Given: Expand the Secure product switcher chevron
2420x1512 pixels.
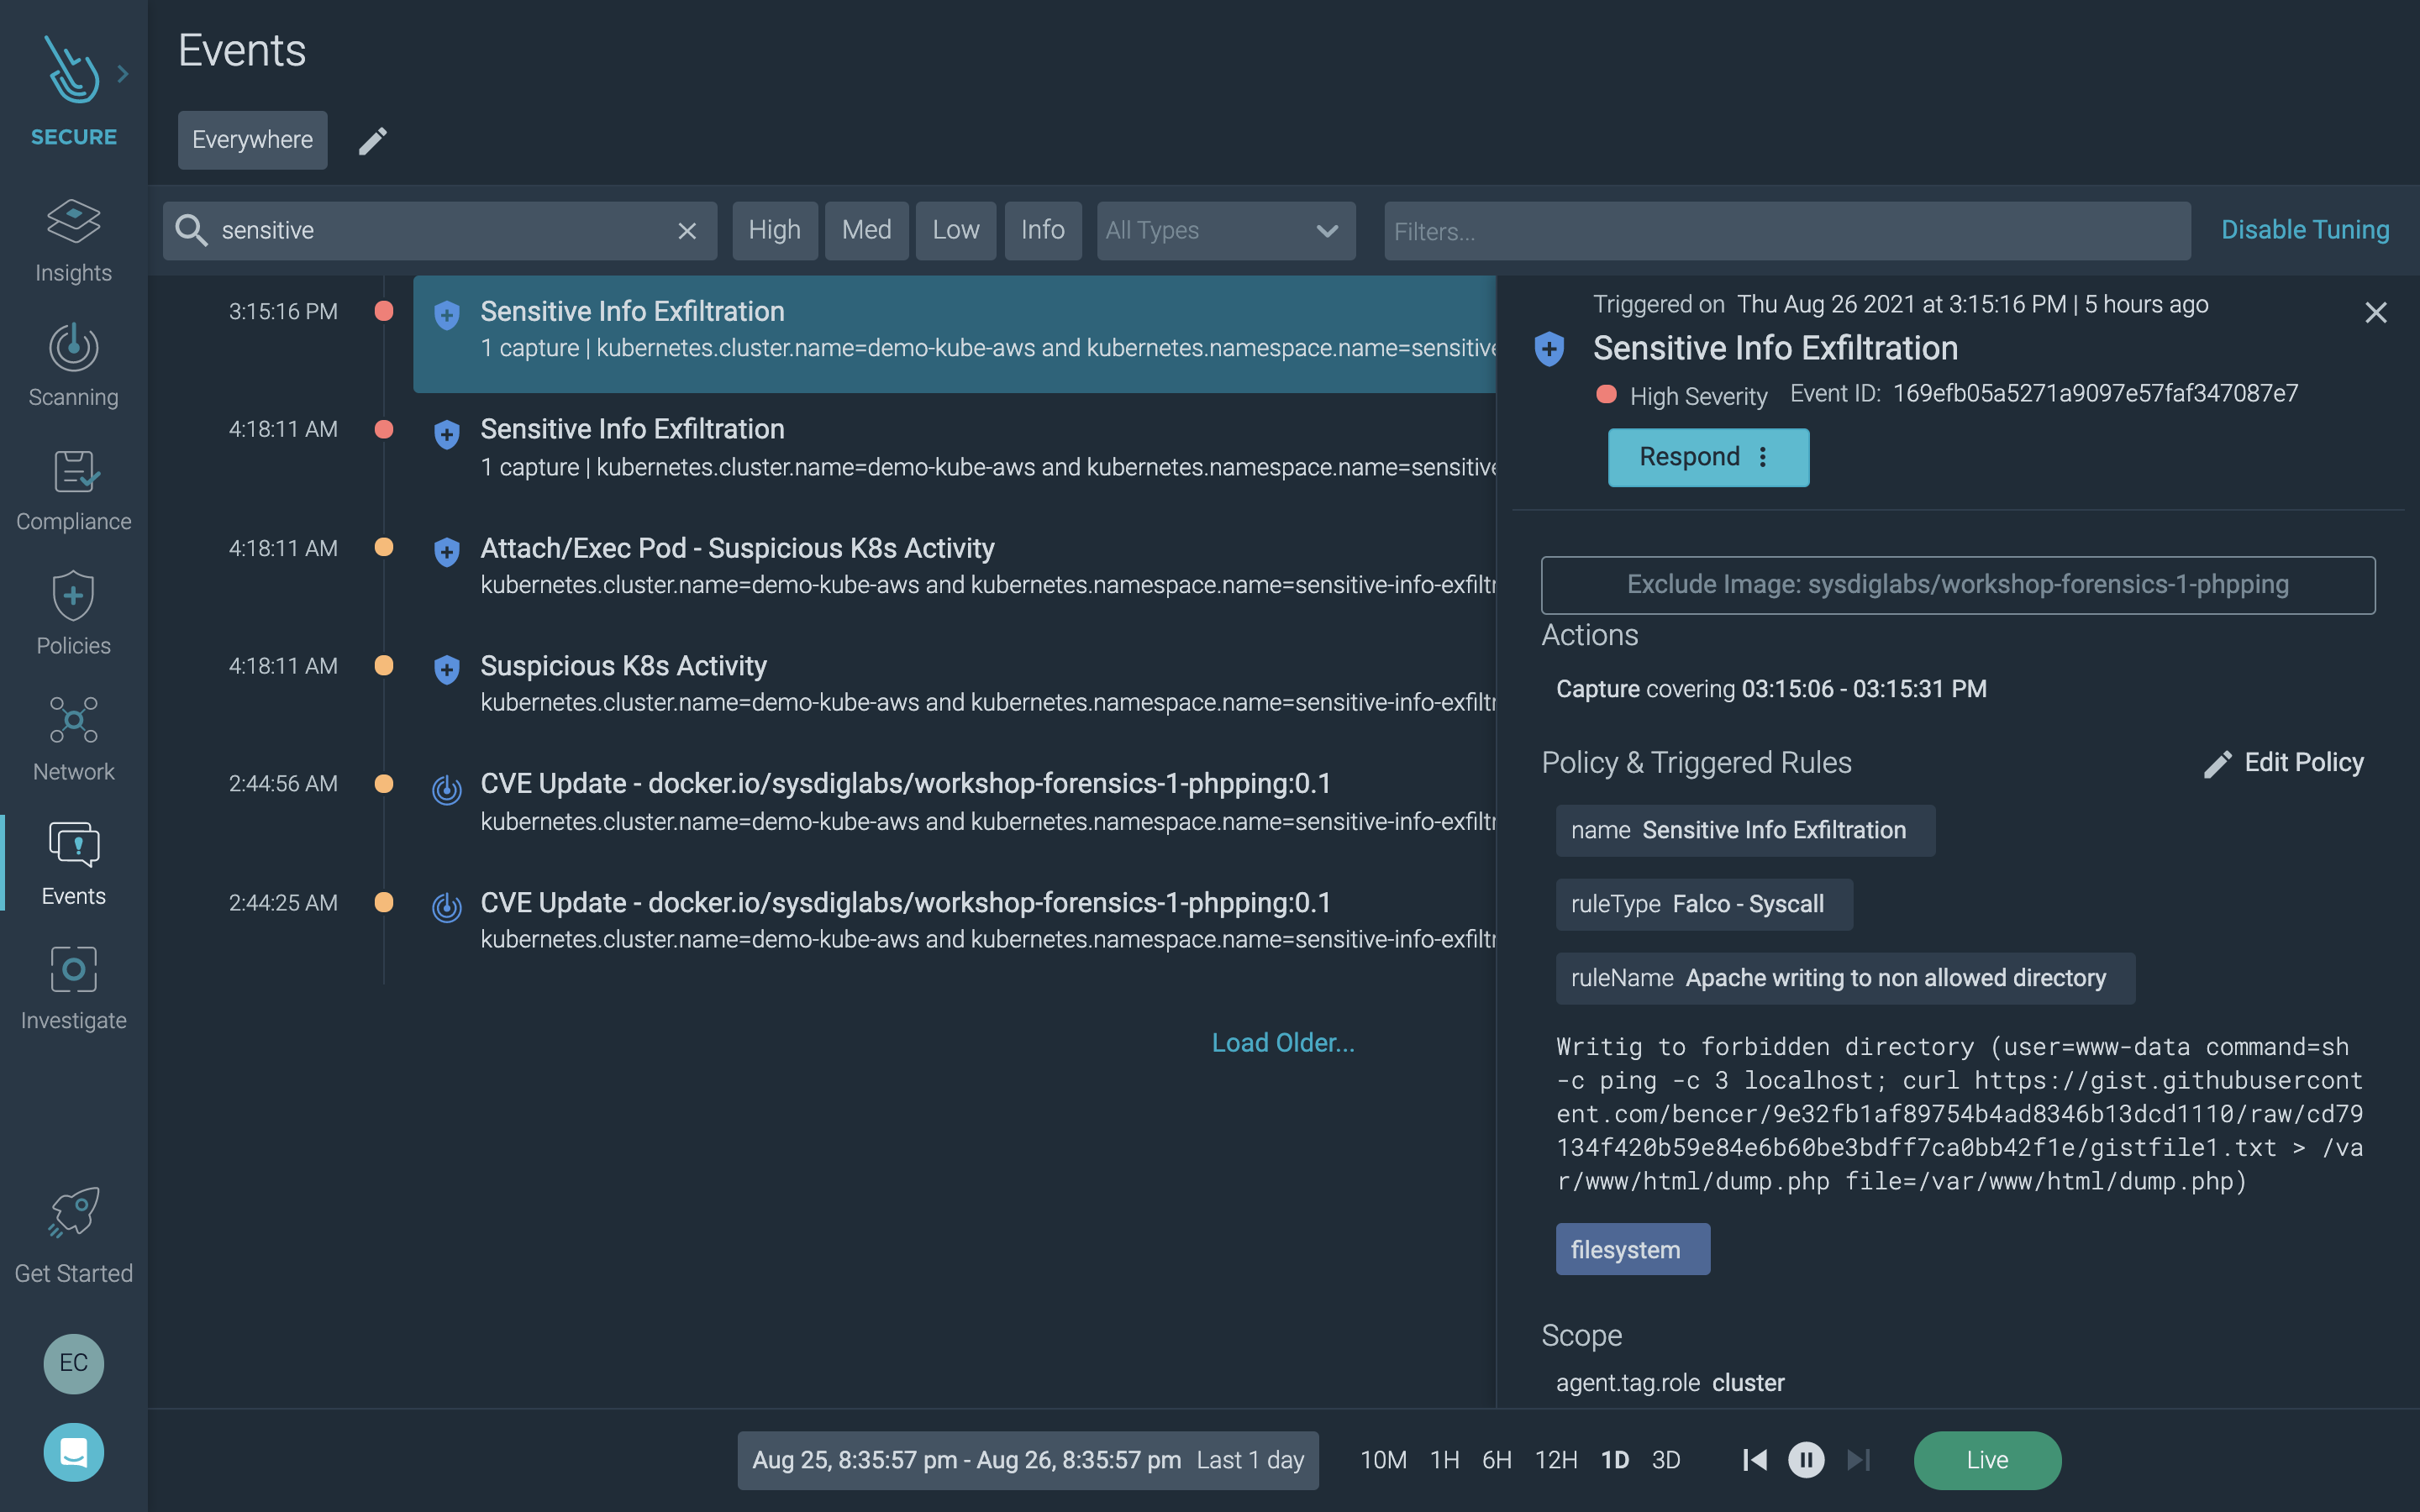Looking at the screenshot, I should (x=123, y=74).
